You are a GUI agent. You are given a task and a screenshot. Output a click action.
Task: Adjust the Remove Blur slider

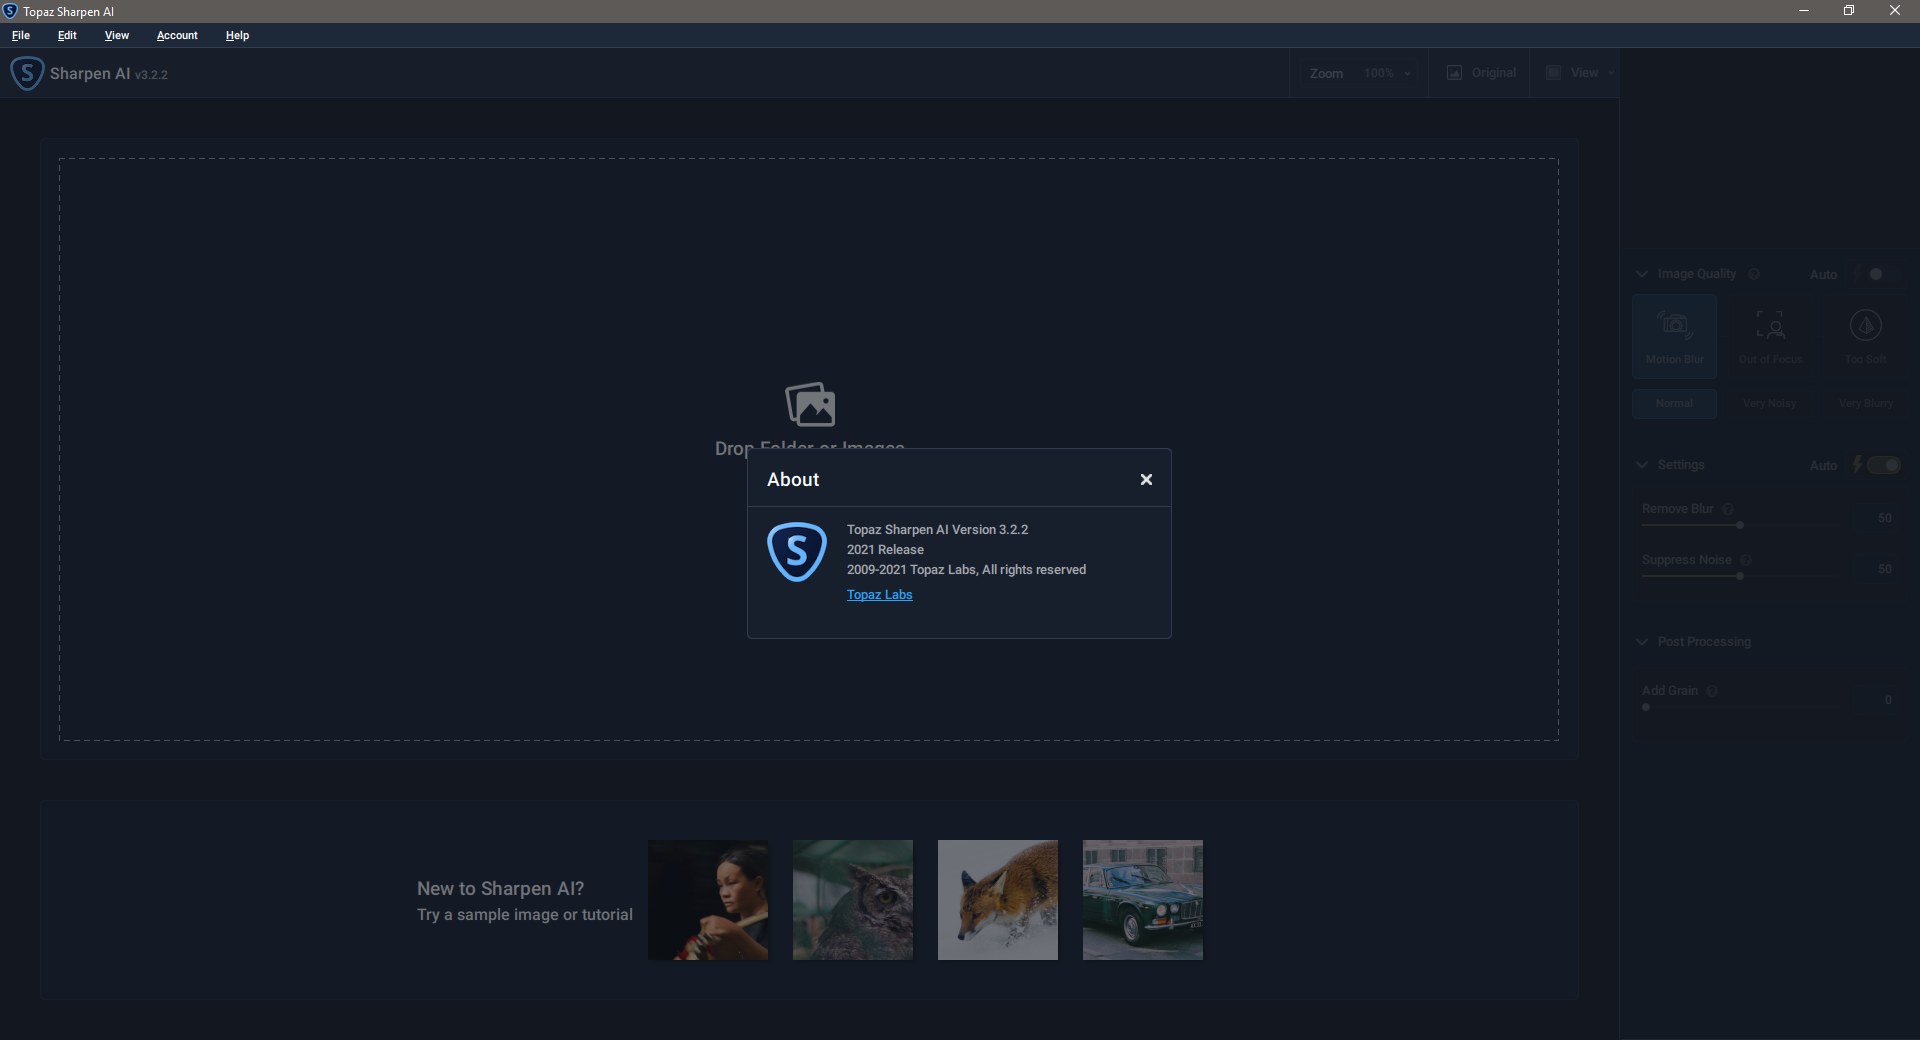pos(1738,525)
